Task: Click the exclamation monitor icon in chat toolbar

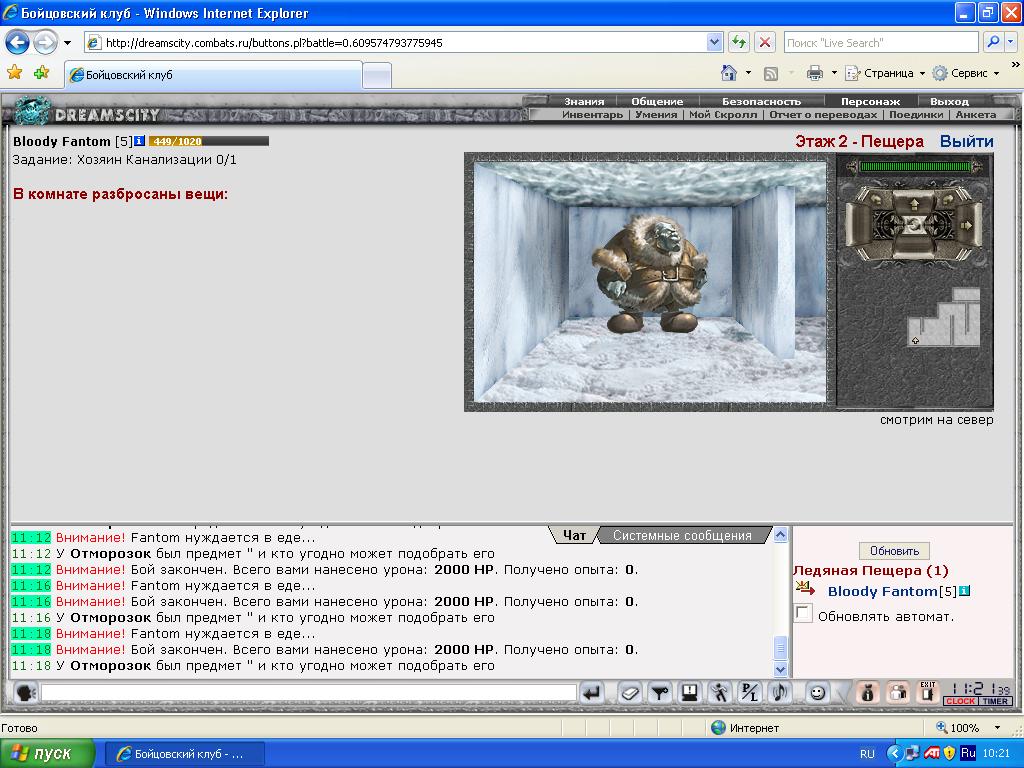Action: tap(690, 692)
